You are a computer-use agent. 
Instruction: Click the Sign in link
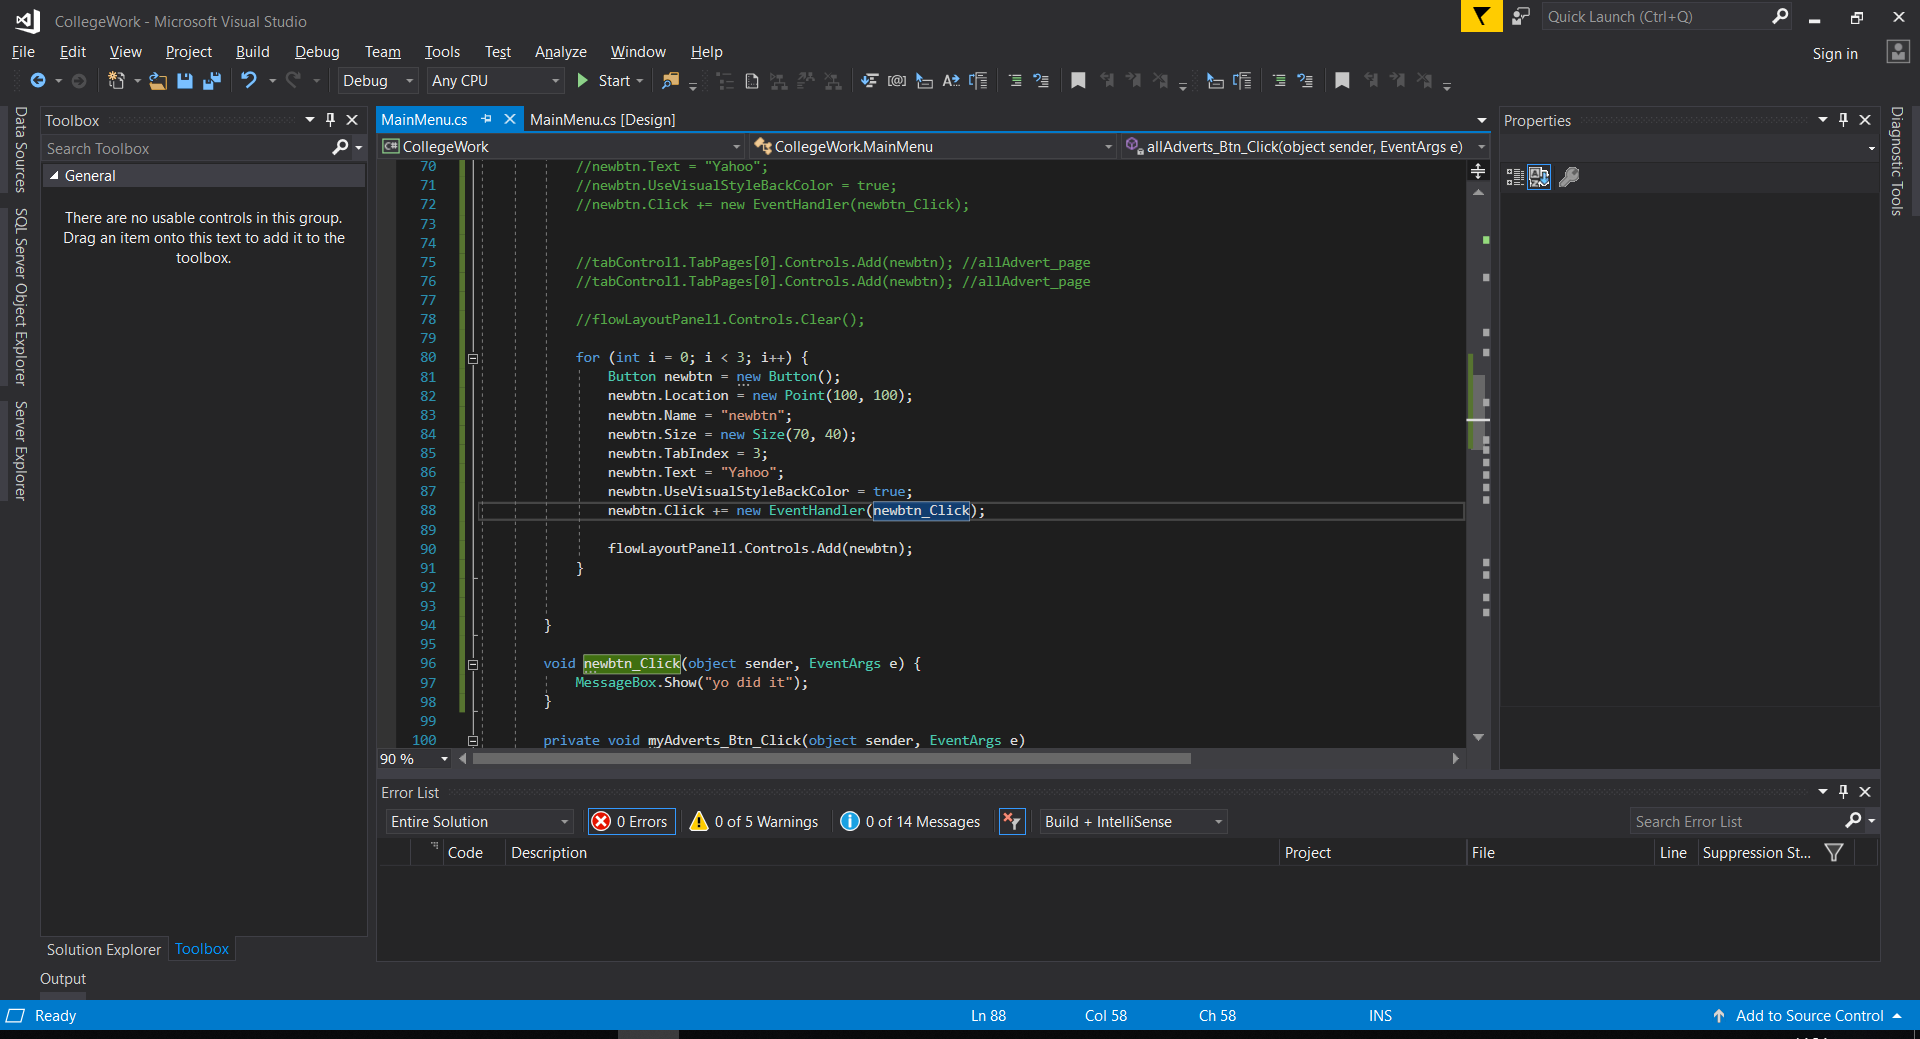tap(1834, 54)
